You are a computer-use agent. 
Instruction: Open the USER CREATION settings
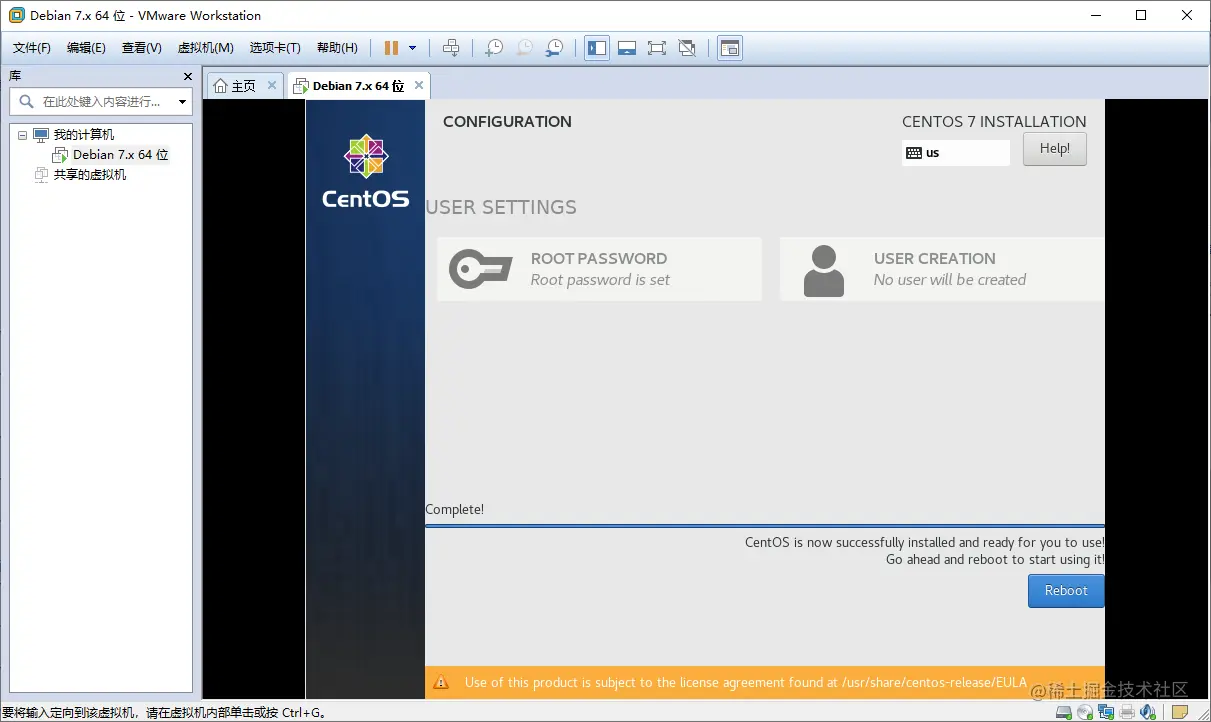point(942,269)
